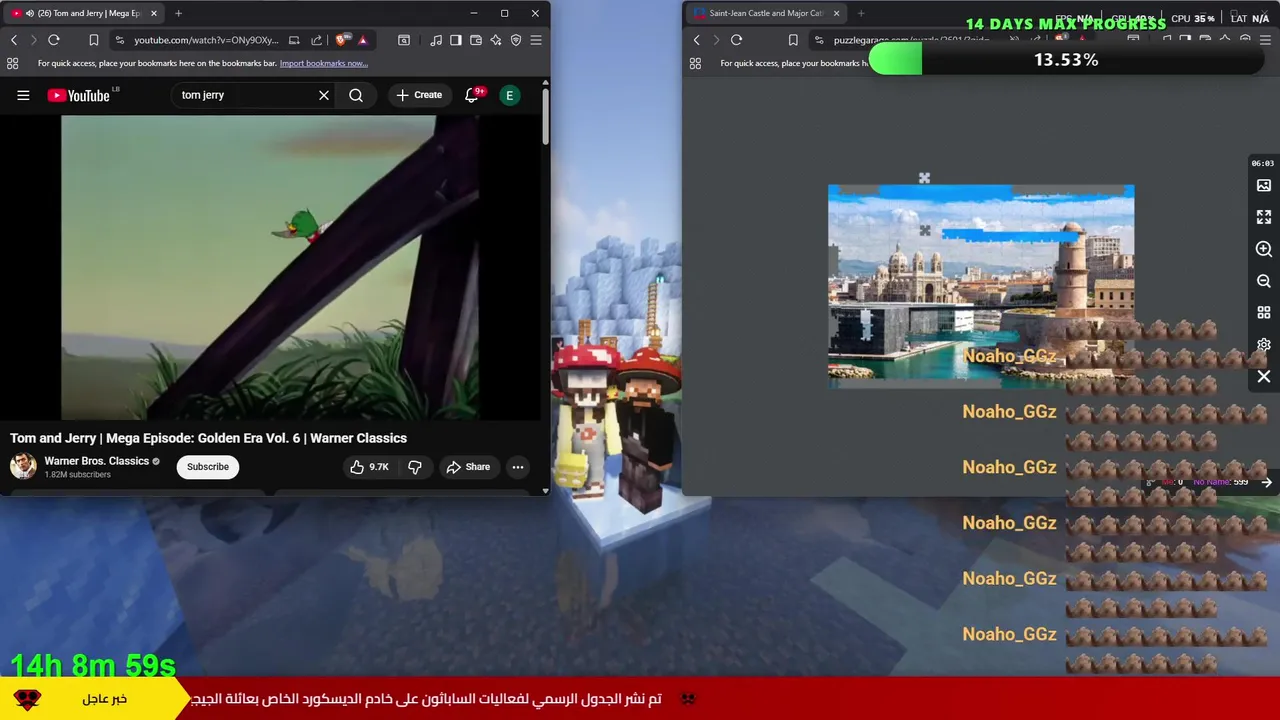Zoom out of the puzzle
The width and height of the screenshot is (1280, 720).
(1264, 281)
